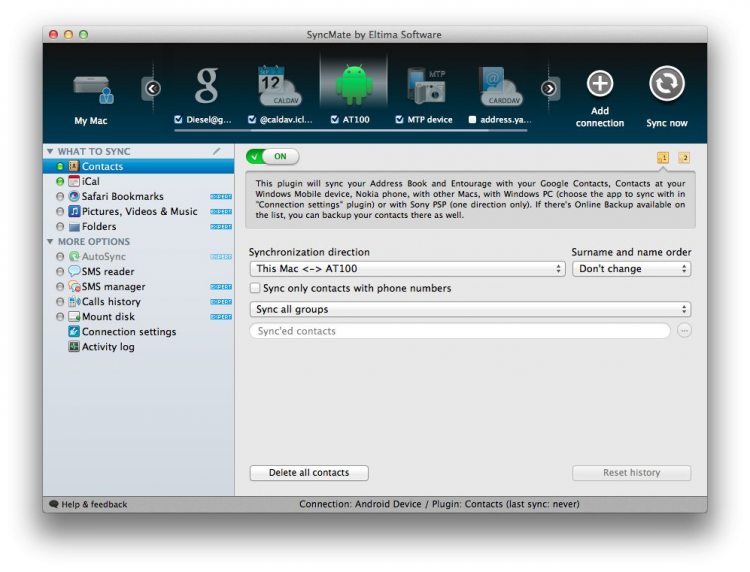Click the Connection settings icon
The height and width of the screenshot is (572, 750).
[74, 331]
